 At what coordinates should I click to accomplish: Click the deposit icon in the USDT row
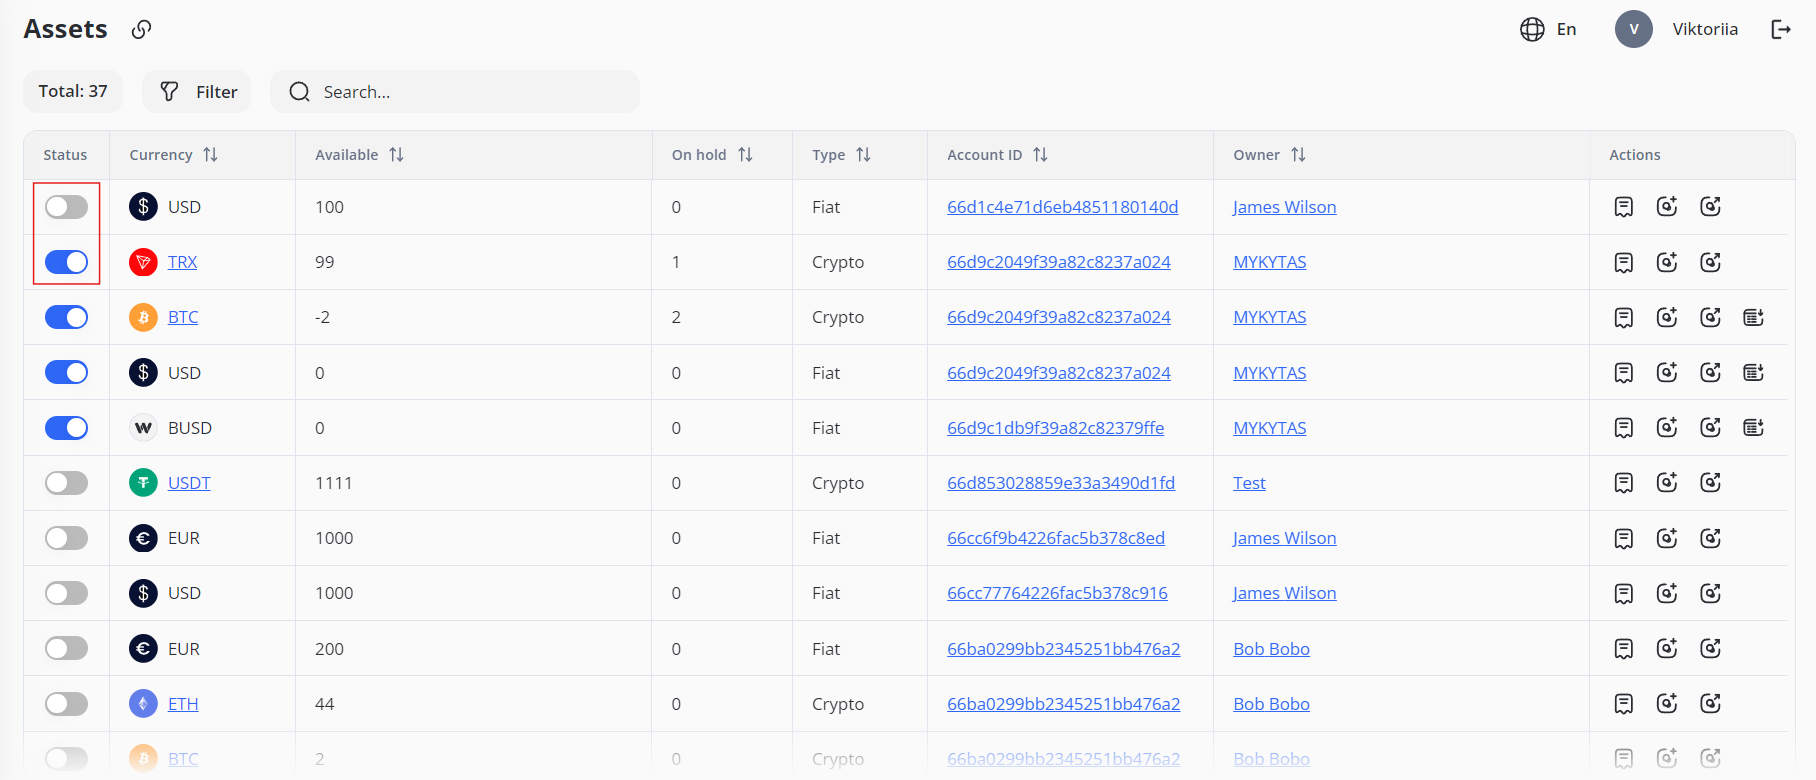(x=1667, y=483)
